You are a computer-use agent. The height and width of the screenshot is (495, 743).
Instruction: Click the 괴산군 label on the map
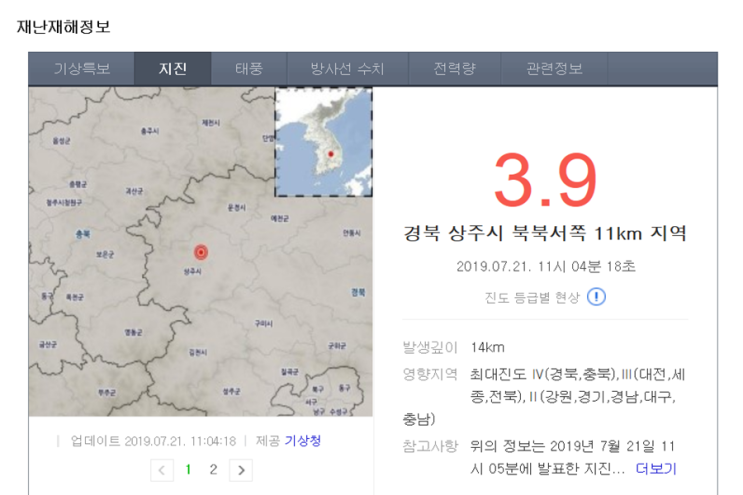click(x=134, y=191)
